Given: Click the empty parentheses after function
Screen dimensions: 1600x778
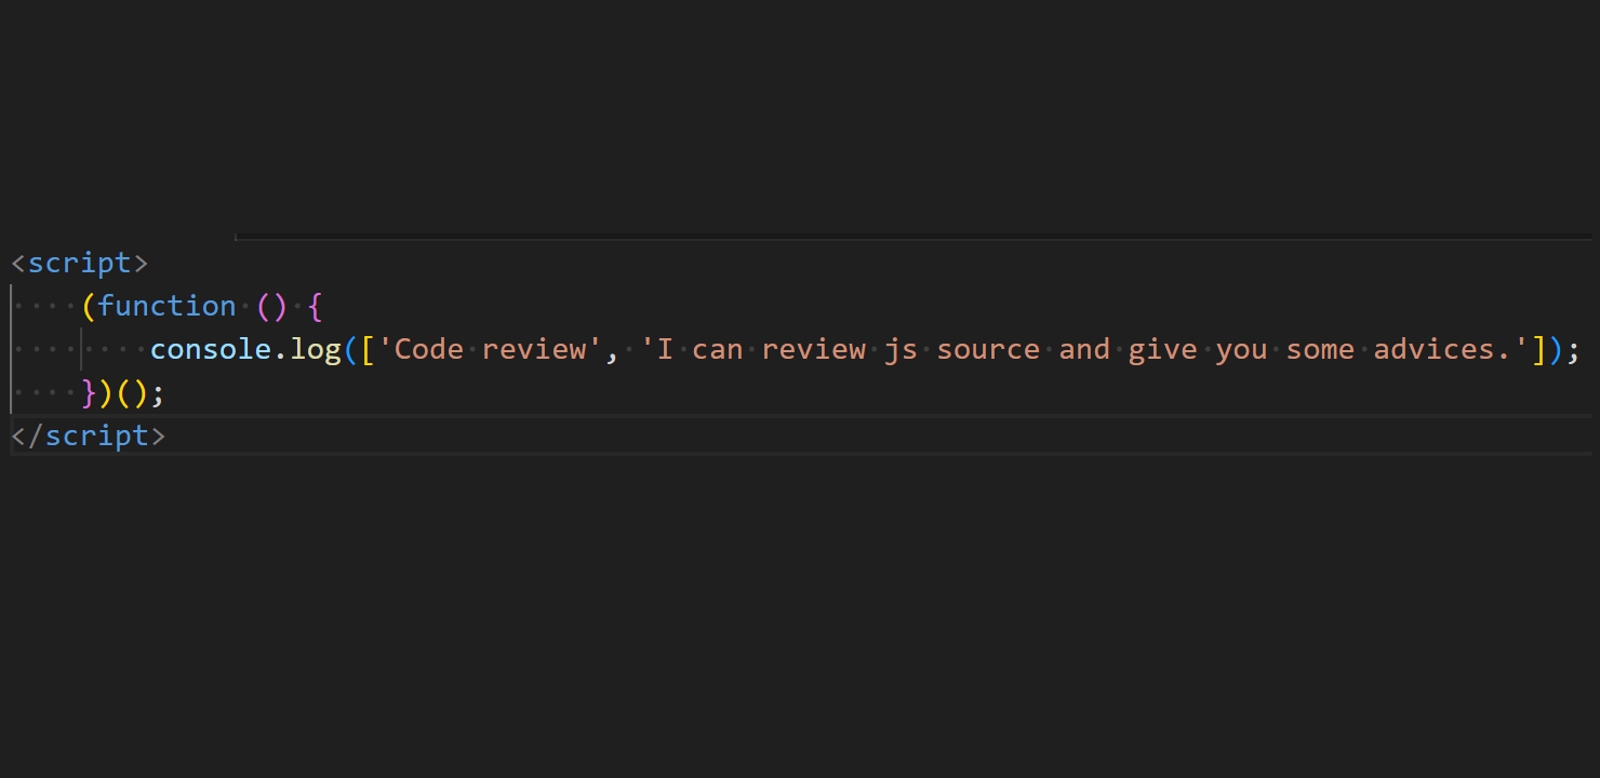Looking at the screenshot, I should [x=271, y=306].
